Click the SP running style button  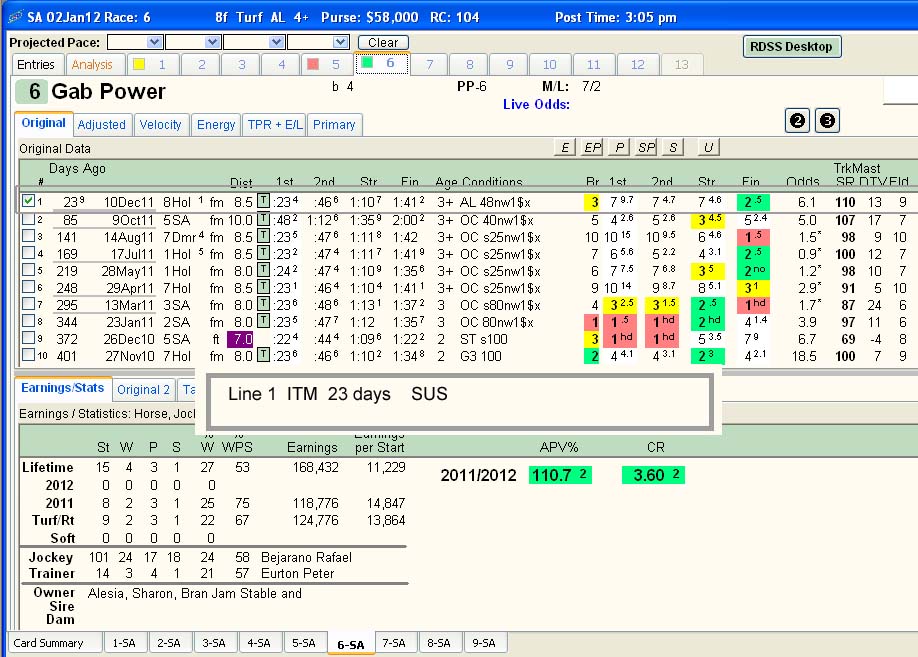(x=646, y=148)
